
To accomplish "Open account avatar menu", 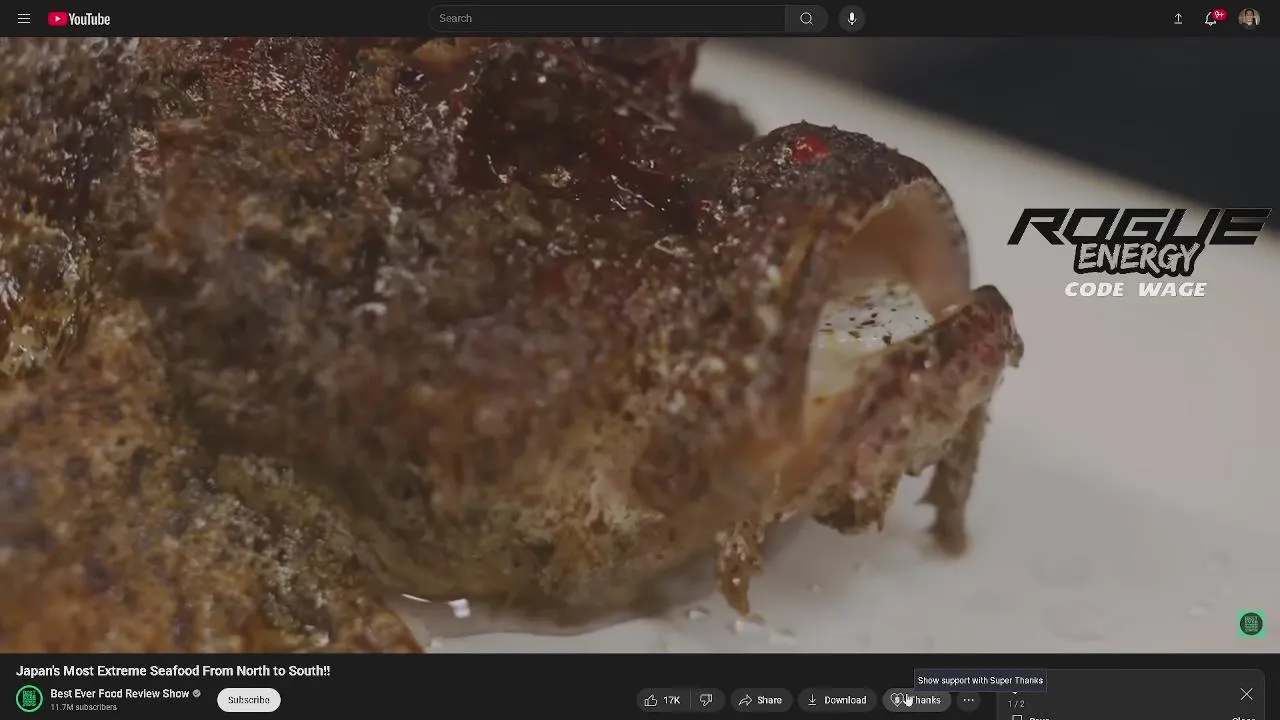I will 1249,19.
